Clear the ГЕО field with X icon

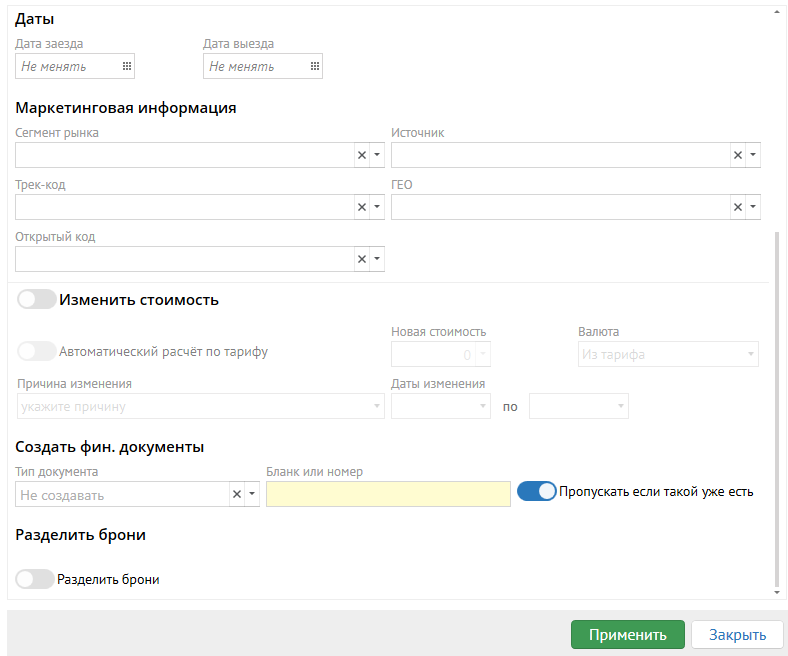tap(737, 207)
